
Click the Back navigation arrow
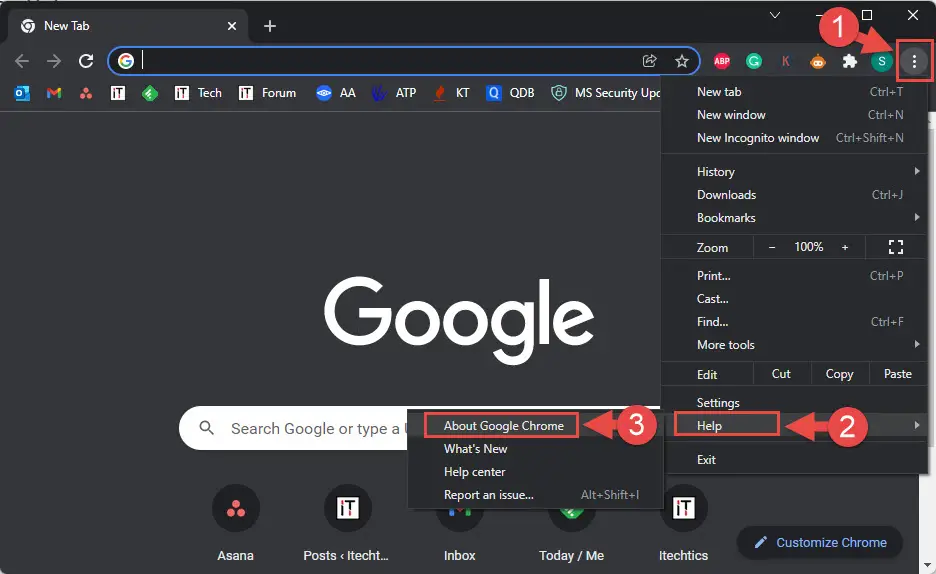coord(22,61)
